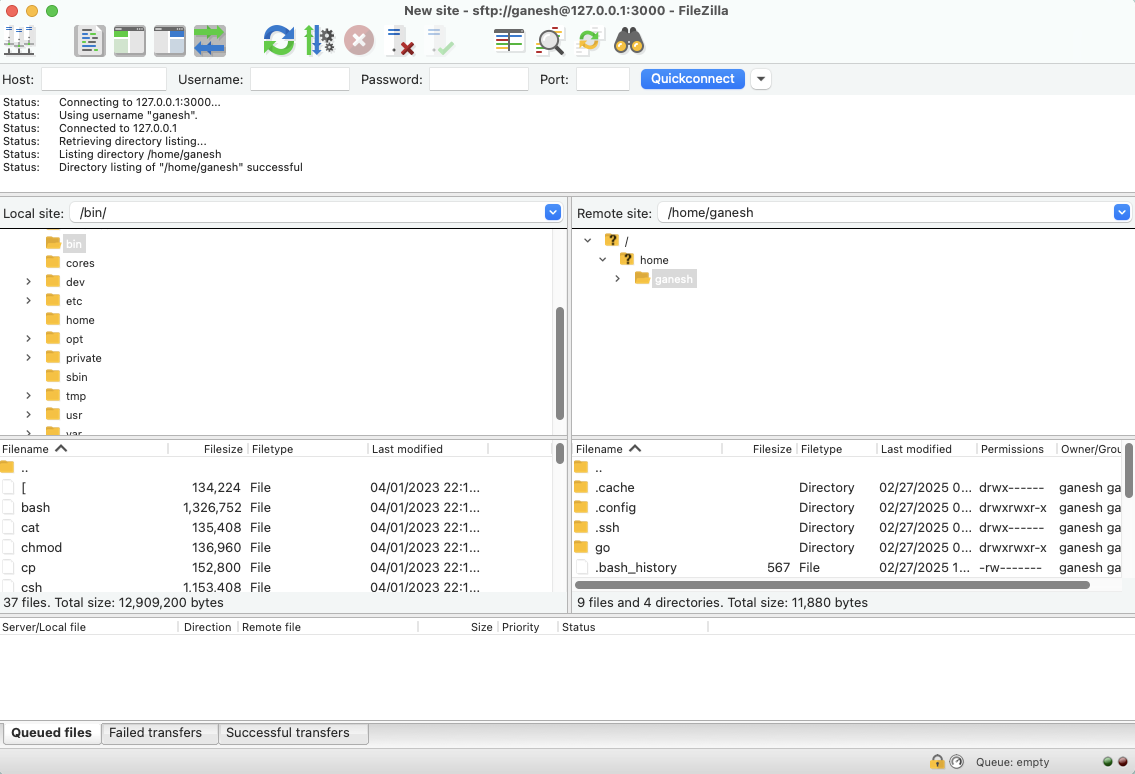1135x774 pixels.
Task: Open the Site Manager
Action: tap(20, 41)
